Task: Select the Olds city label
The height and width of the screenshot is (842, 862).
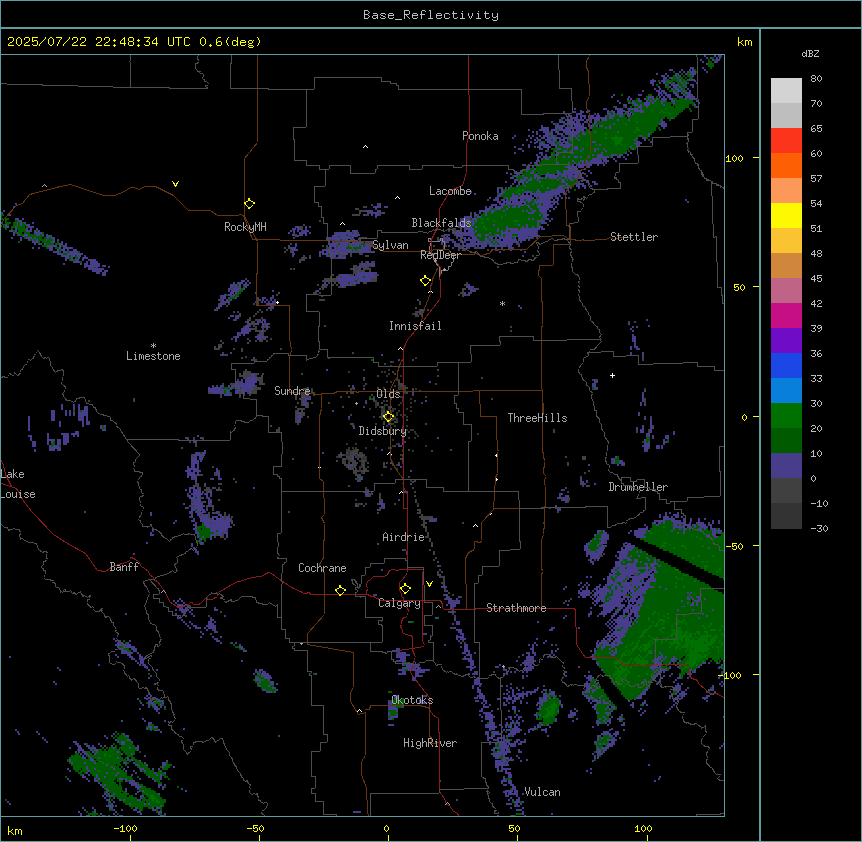Action: point(388,394)
